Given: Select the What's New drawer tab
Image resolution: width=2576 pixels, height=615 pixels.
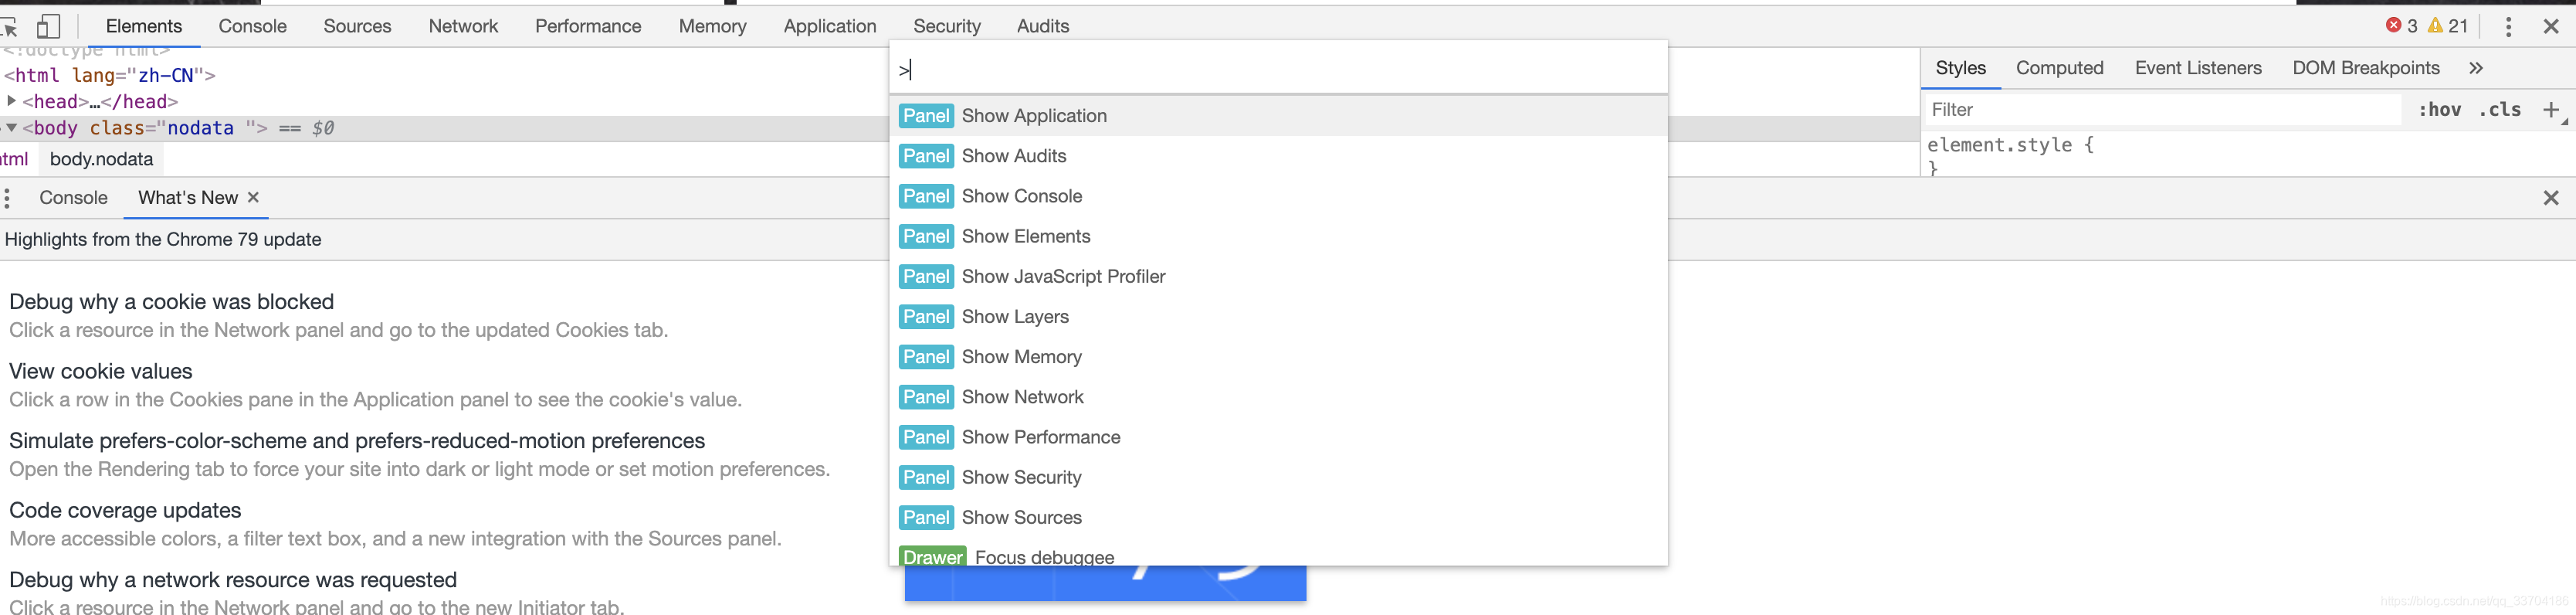Looking at the screenshot, I should click(188, 198).
